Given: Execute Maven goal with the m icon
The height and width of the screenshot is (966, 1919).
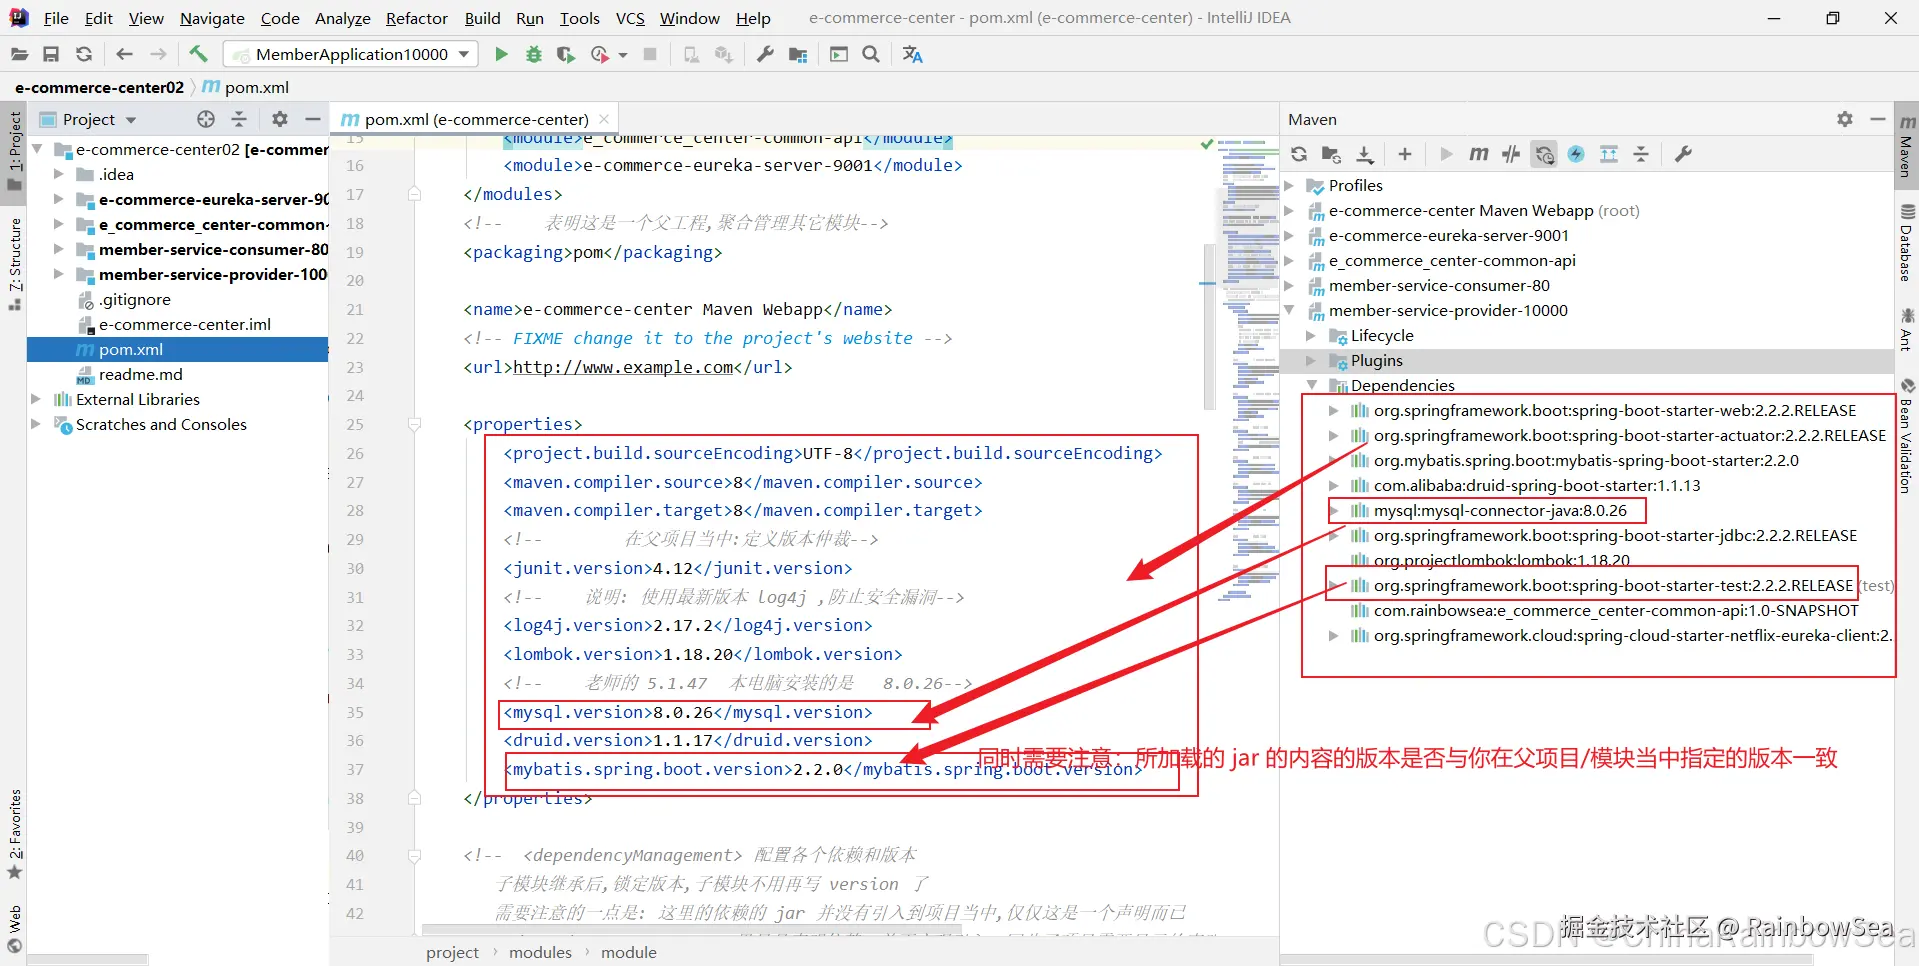Looking at the screenshot, I should pyautogui.click(x=1479, y=154).
